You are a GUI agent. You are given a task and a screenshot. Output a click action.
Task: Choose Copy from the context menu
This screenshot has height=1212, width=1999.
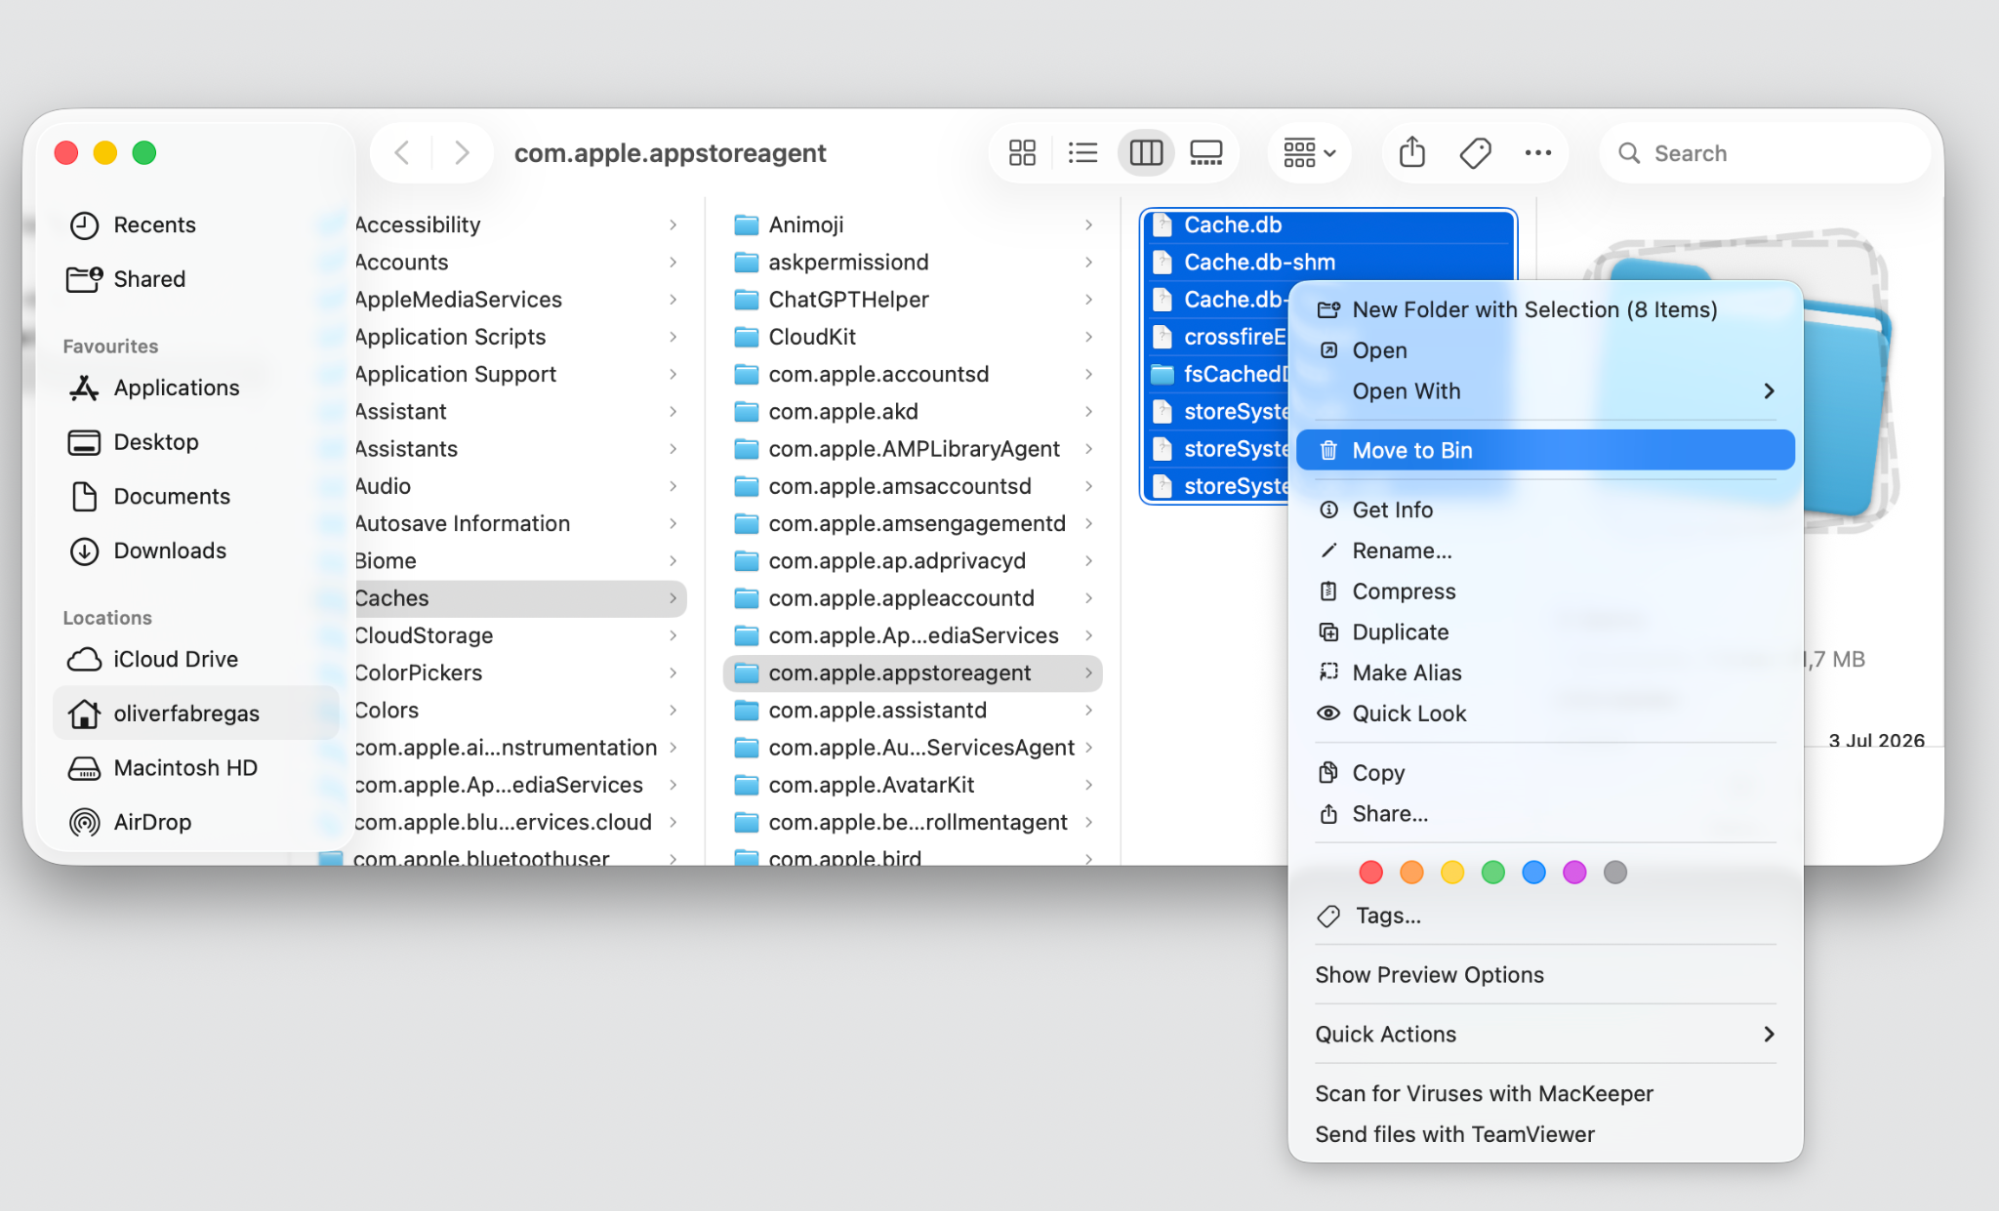pyautogui.click(x=1545, y=773)
